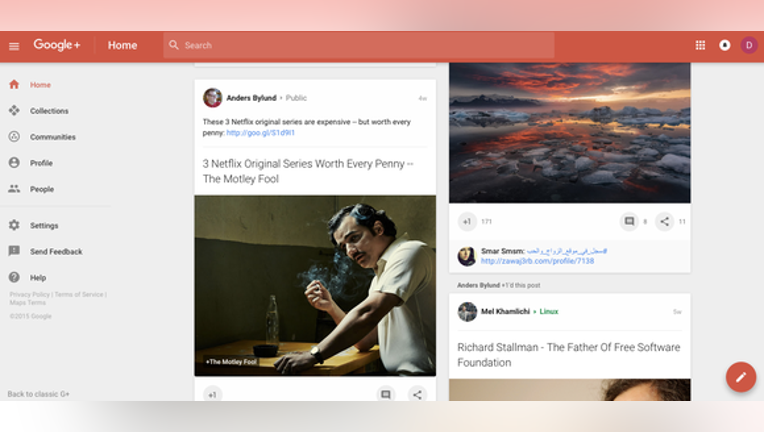764x432 pixels.
Task: Click Back to classic G+
Action: point(38,394)
